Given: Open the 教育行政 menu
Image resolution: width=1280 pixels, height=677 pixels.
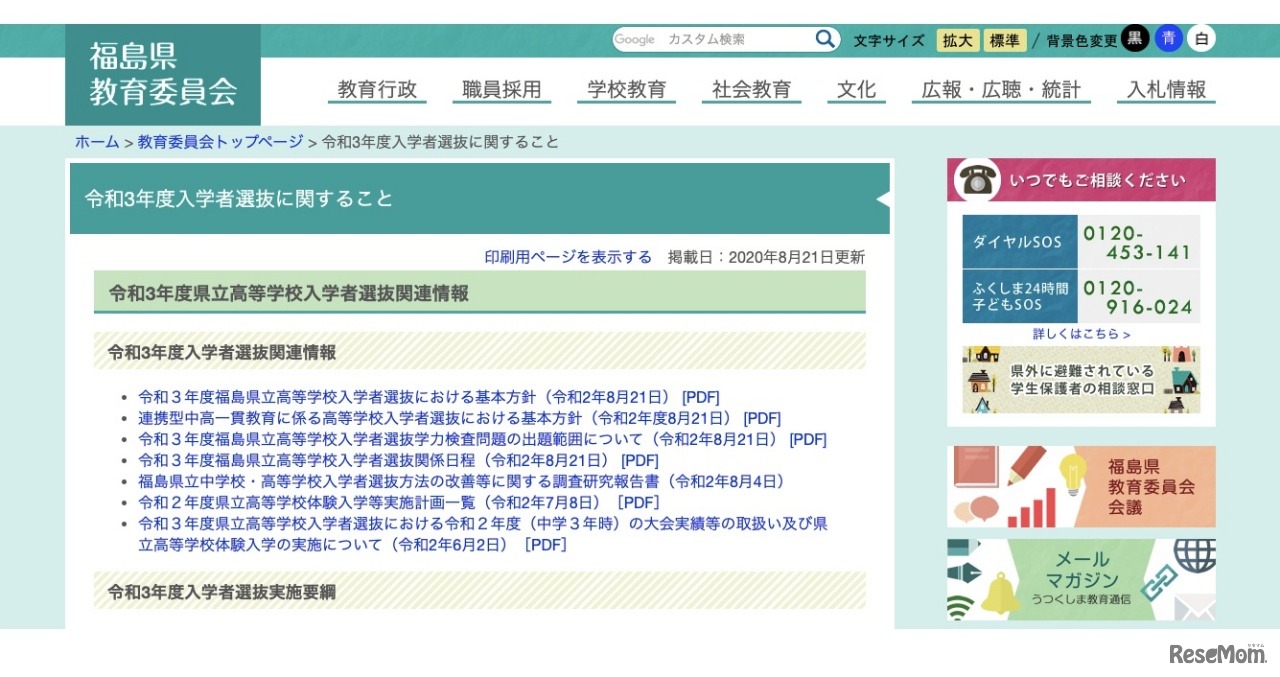Looking at the screenshot, I should (377, 90).
